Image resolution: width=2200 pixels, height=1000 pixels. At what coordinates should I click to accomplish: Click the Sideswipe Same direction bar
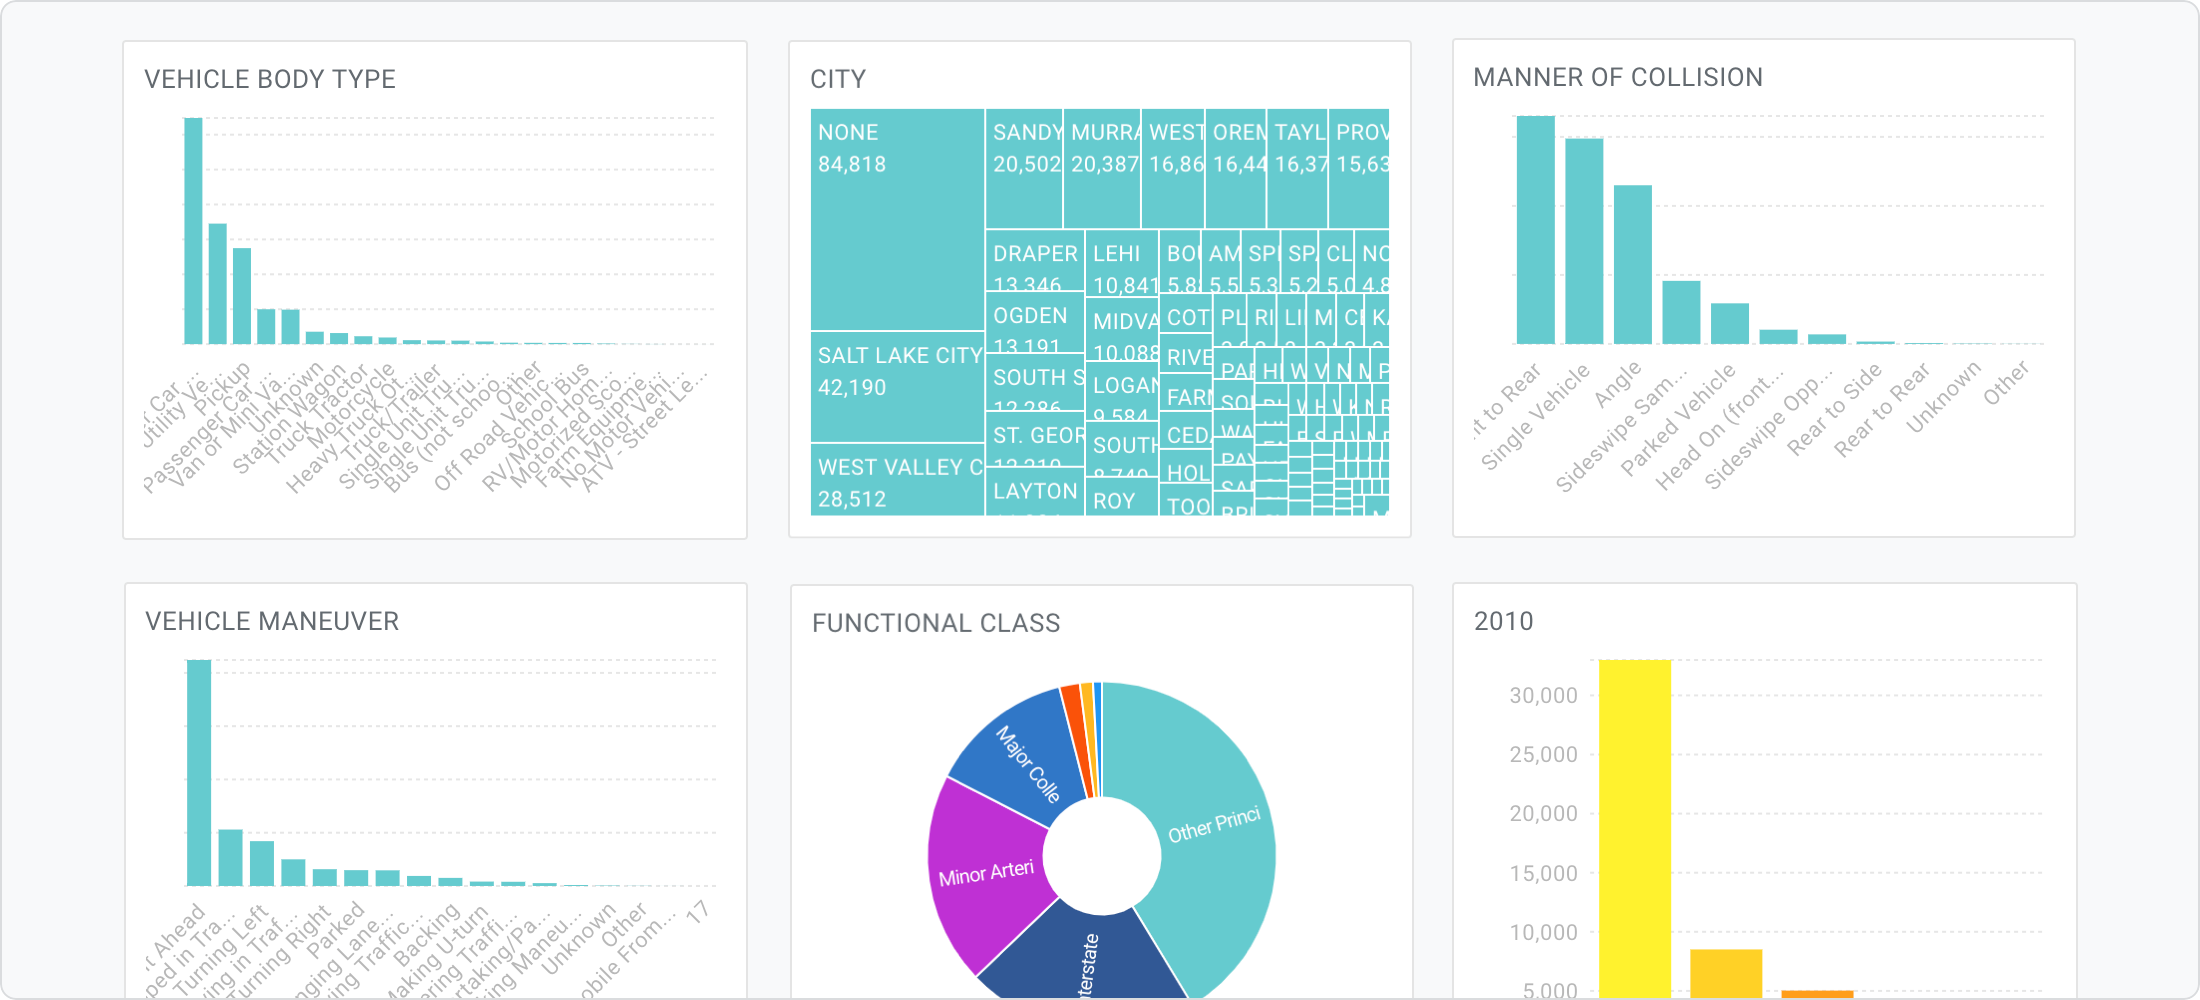(x=1681, y=312)
